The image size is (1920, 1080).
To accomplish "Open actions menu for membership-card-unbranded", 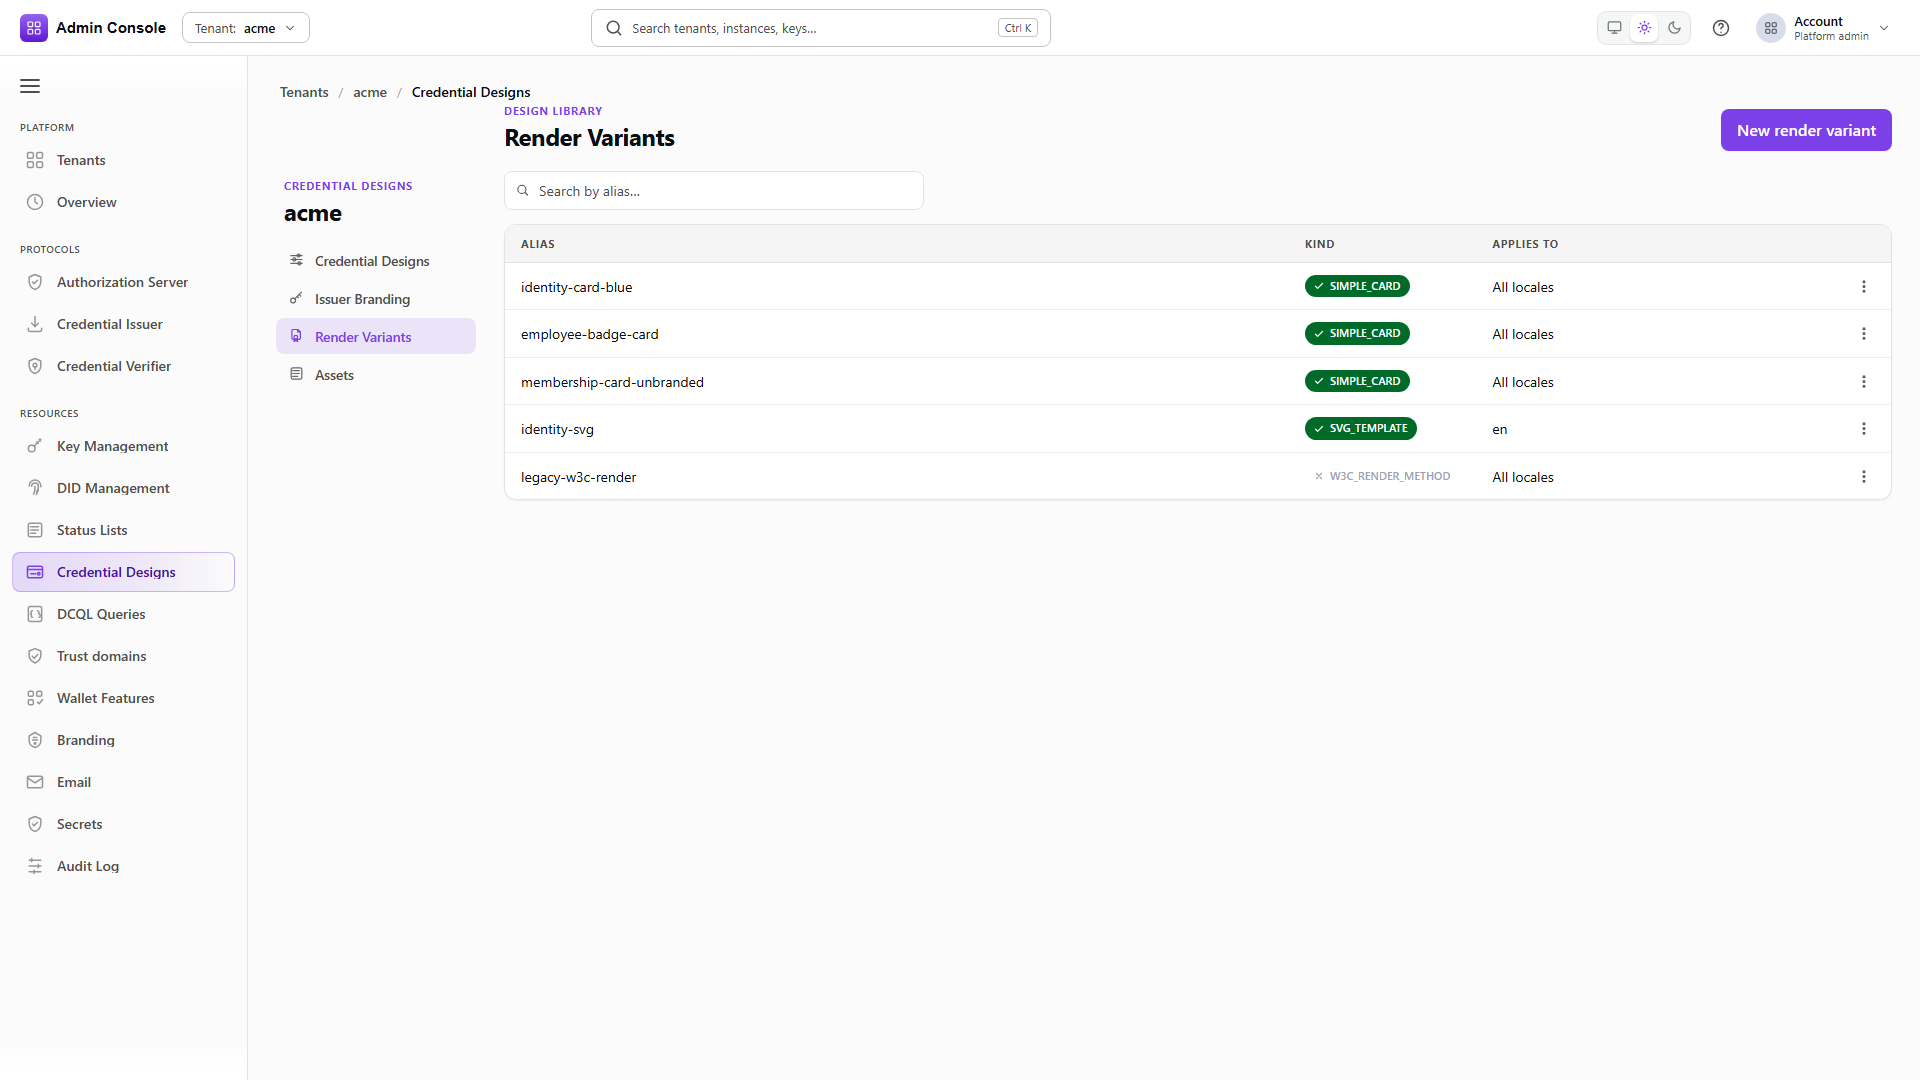I will click(1864, 382).
